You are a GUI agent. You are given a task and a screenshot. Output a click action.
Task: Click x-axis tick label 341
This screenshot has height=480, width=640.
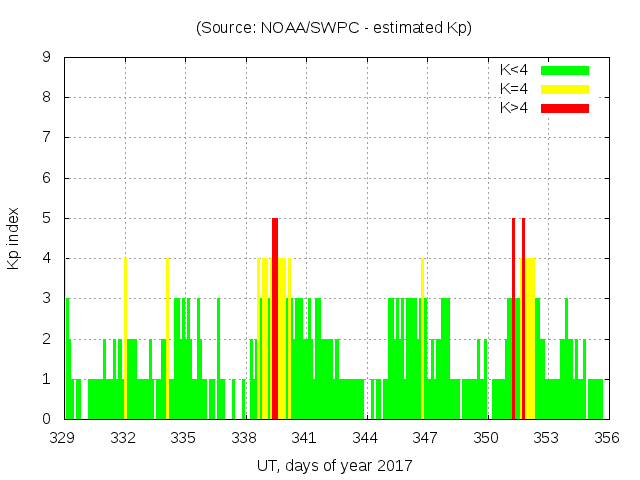pos(304,438)
